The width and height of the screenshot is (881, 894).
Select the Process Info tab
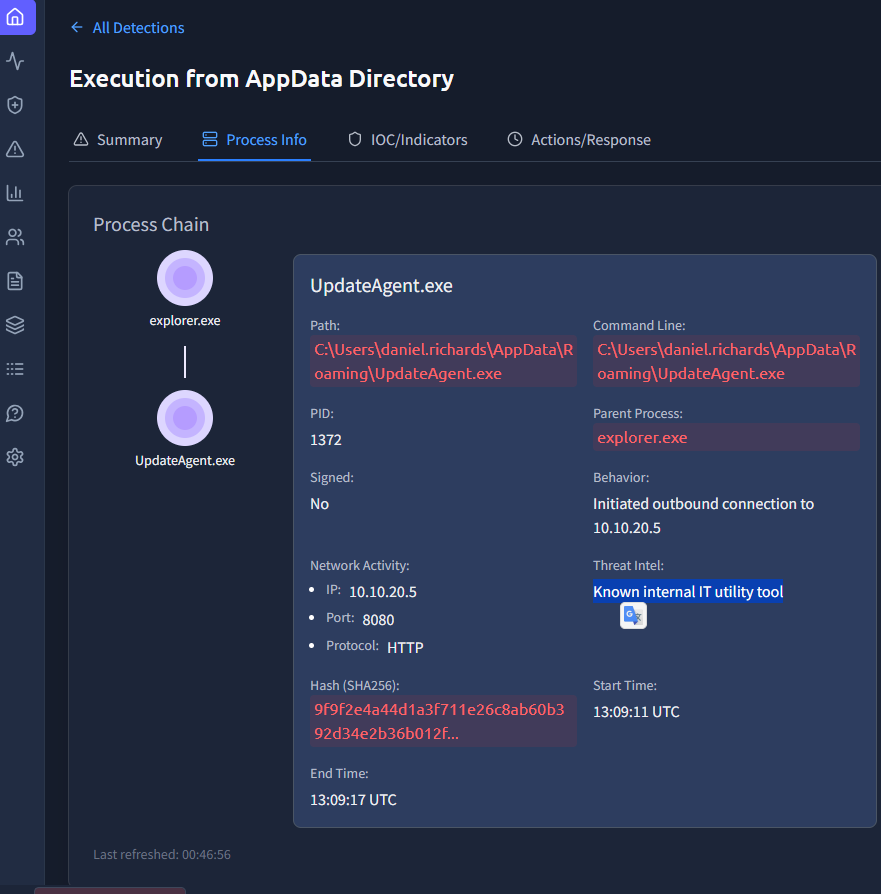254,140
